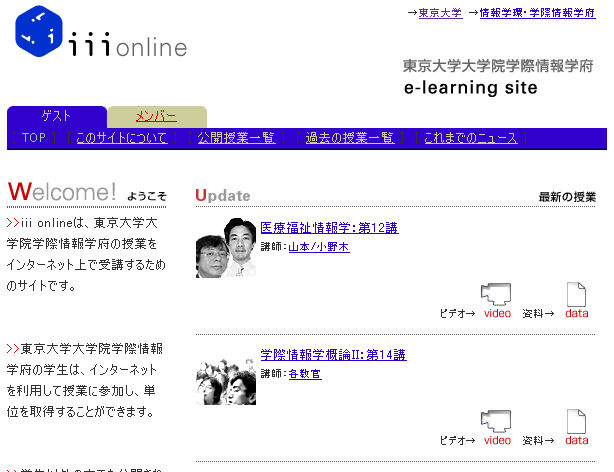Open これまでのニュース in the navigation bar
The height and width of the screenshot is (472, 614).
click(x=470, y=138)
